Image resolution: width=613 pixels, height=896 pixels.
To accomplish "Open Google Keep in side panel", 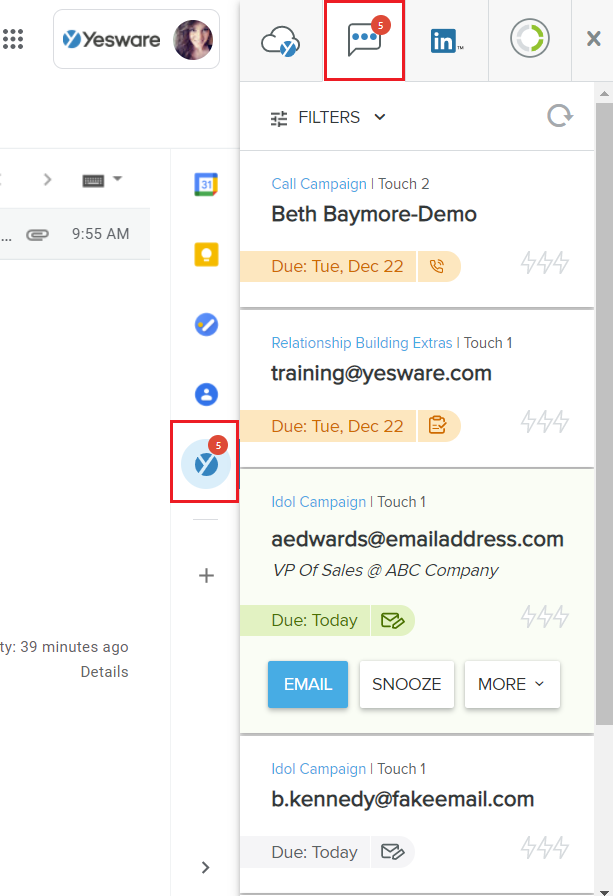I will (206, 254).
